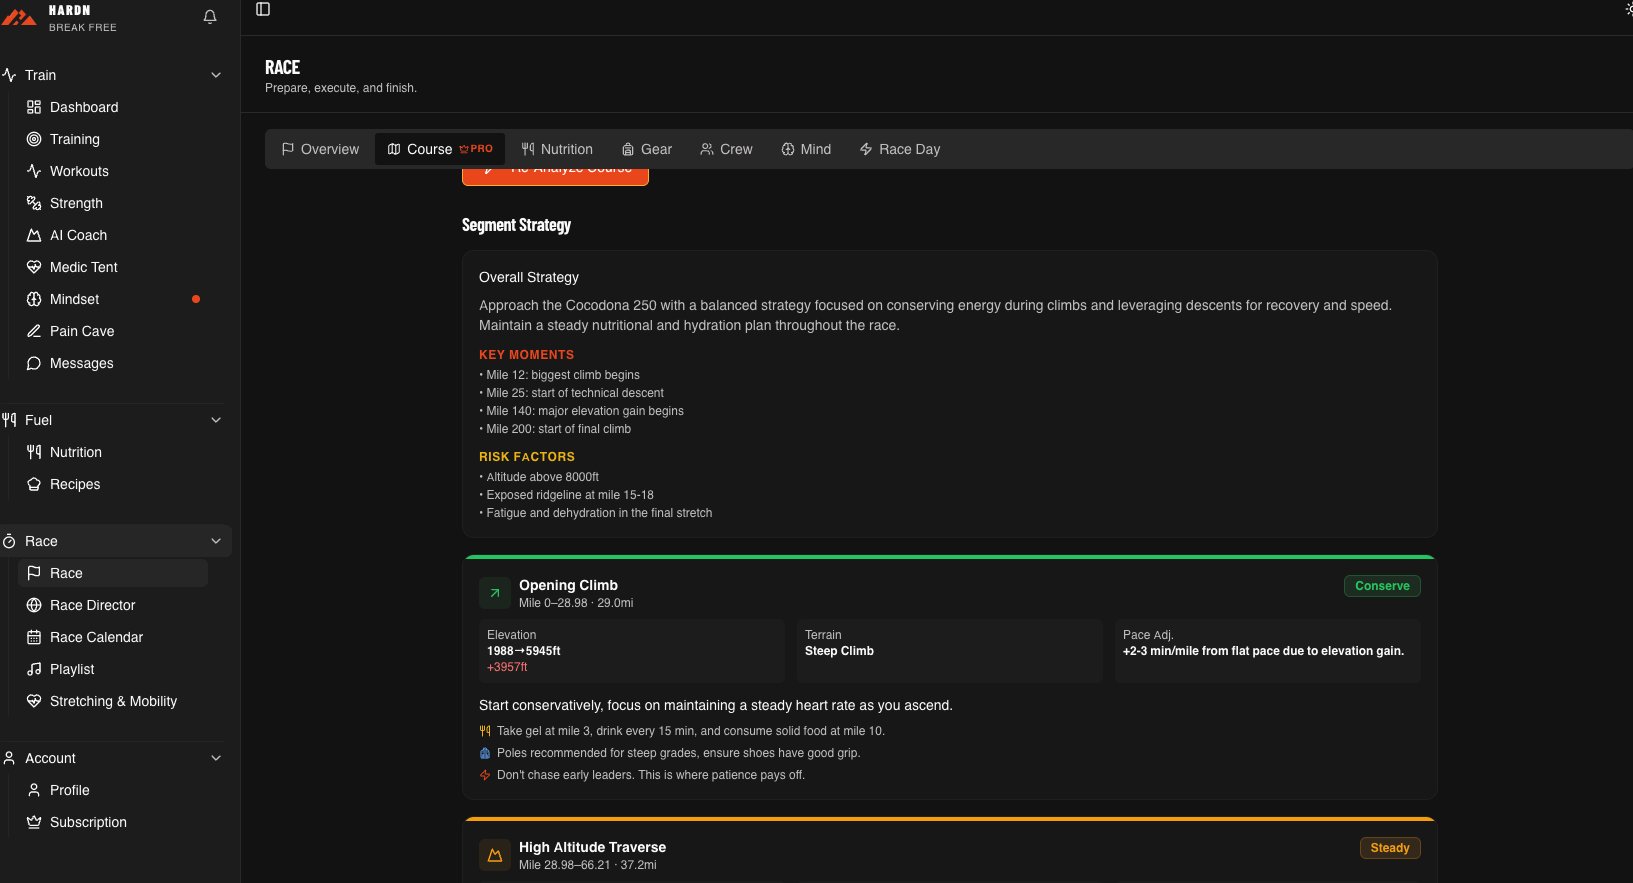1633x883 pixels.
Task: Click the Conserve strategy badge
Action: pyautogui.click(x=1382, y=586)
